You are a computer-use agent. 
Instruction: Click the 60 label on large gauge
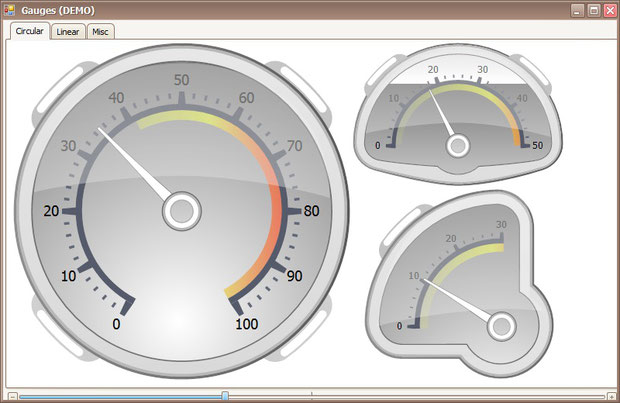click(246, 98)
